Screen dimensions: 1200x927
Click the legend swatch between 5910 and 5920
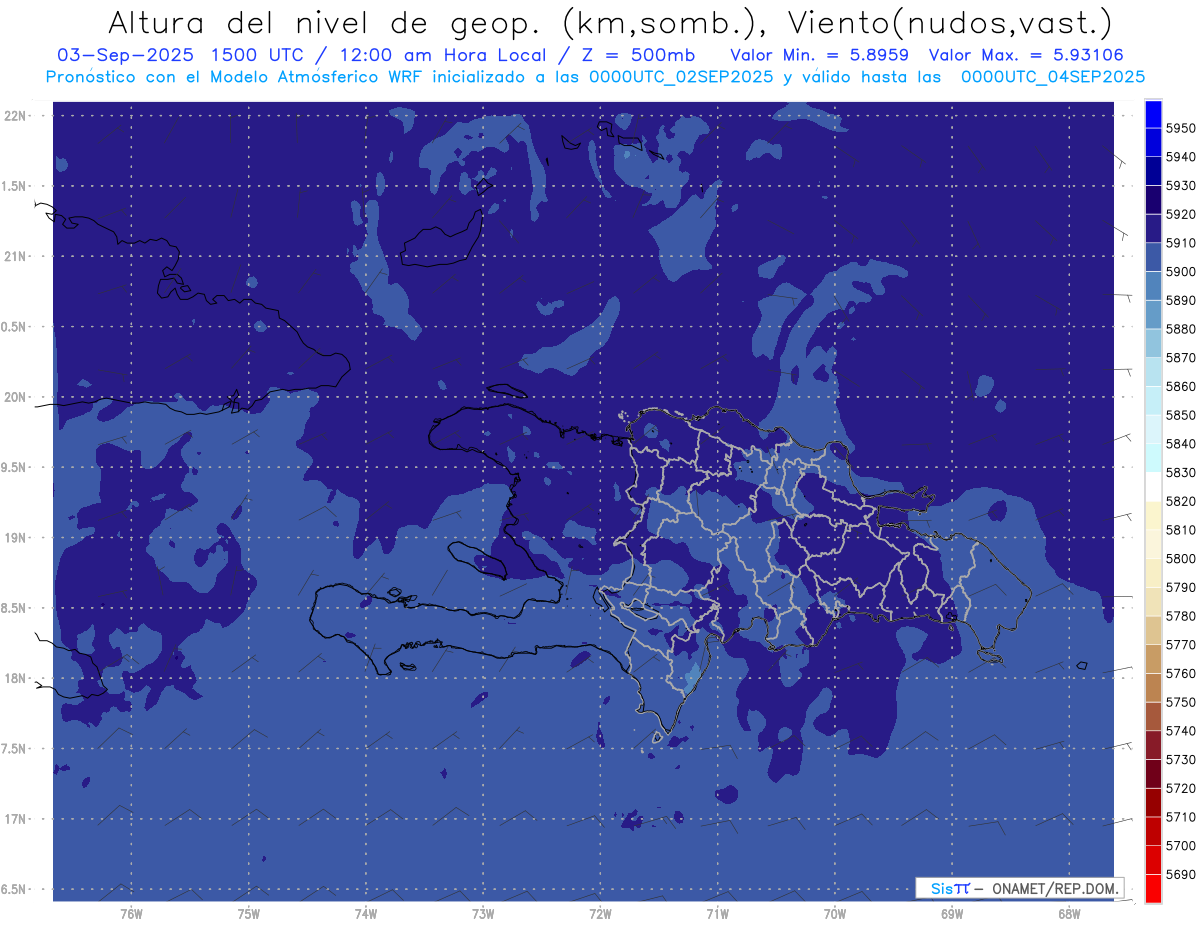pyautogui.click(x=1153, y=227)
